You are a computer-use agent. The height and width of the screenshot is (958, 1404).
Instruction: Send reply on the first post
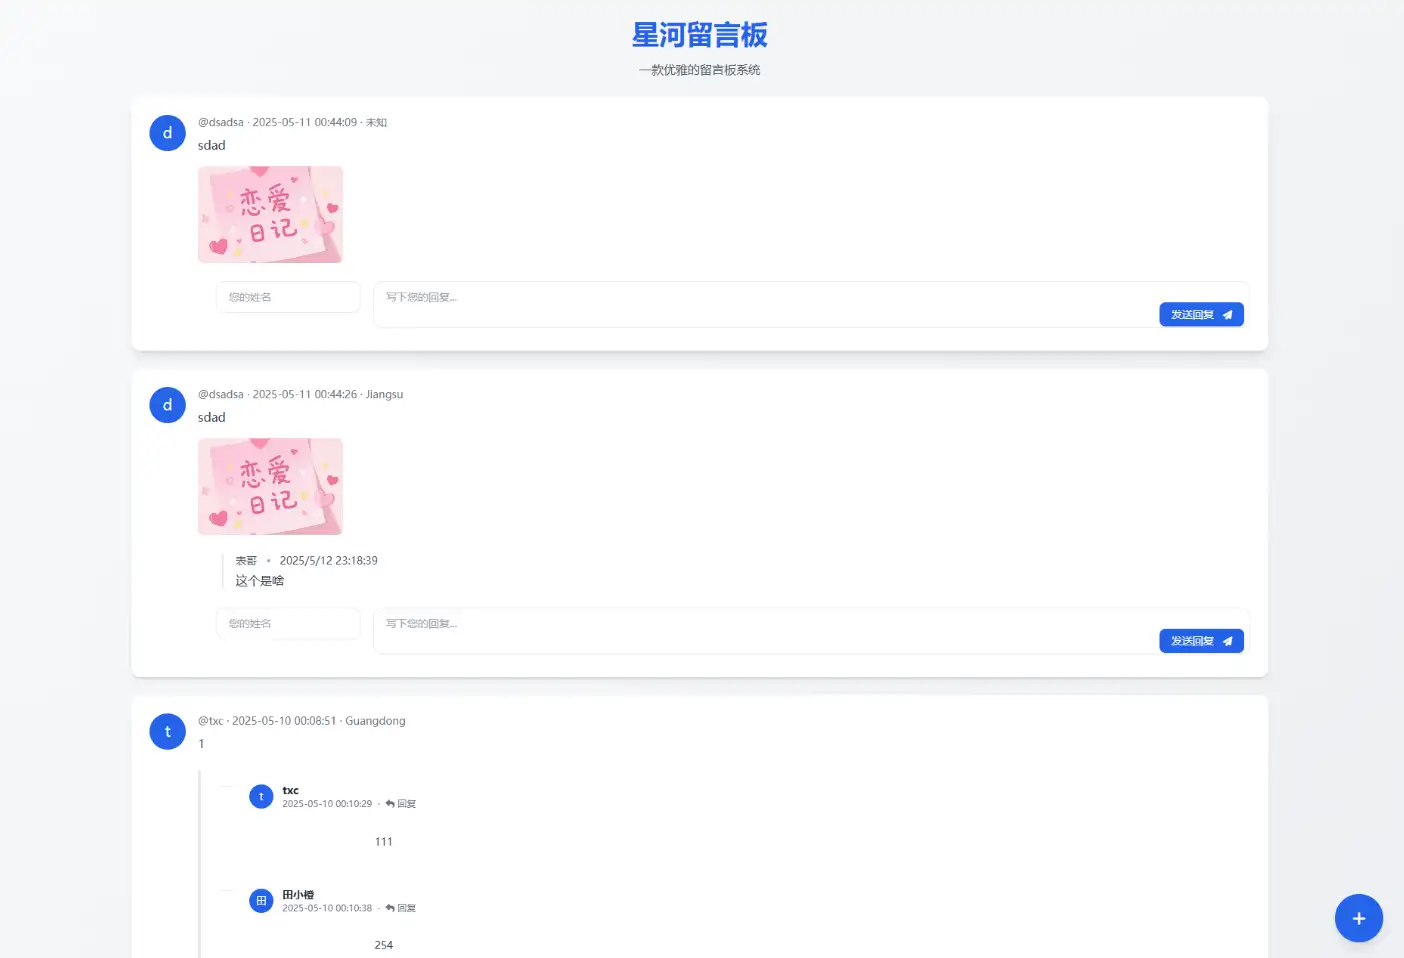pos(1201,315)
